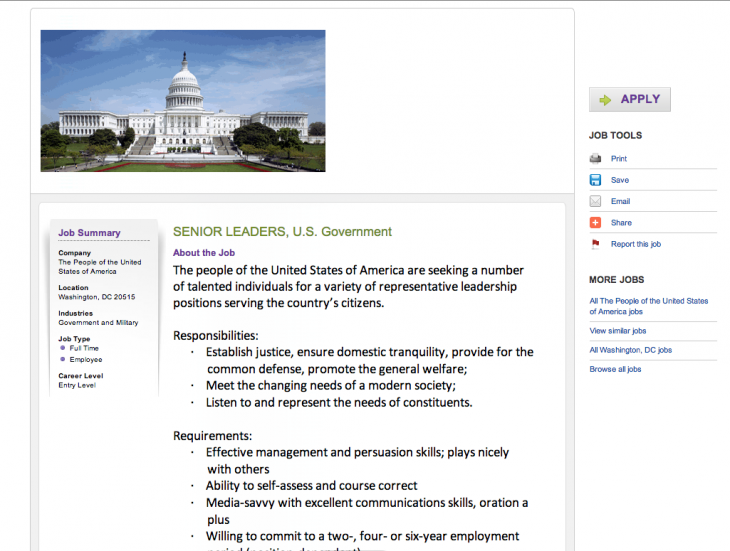Open the Browse all jobs link
This screenshot has width=730, height=551.
pos(615,369)
